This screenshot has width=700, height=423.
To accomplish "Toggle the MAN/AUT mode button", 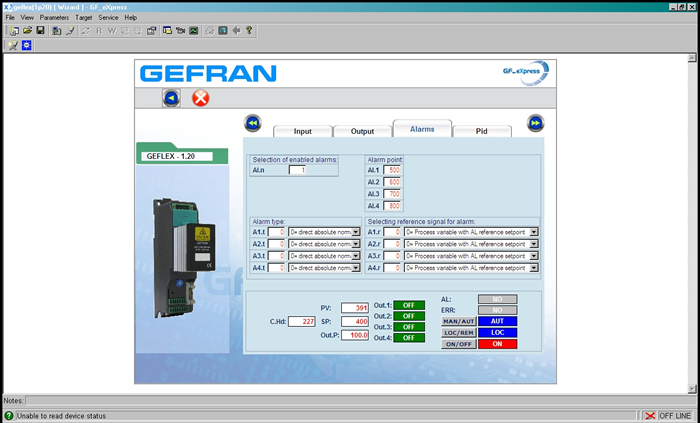I will point(458,321).
